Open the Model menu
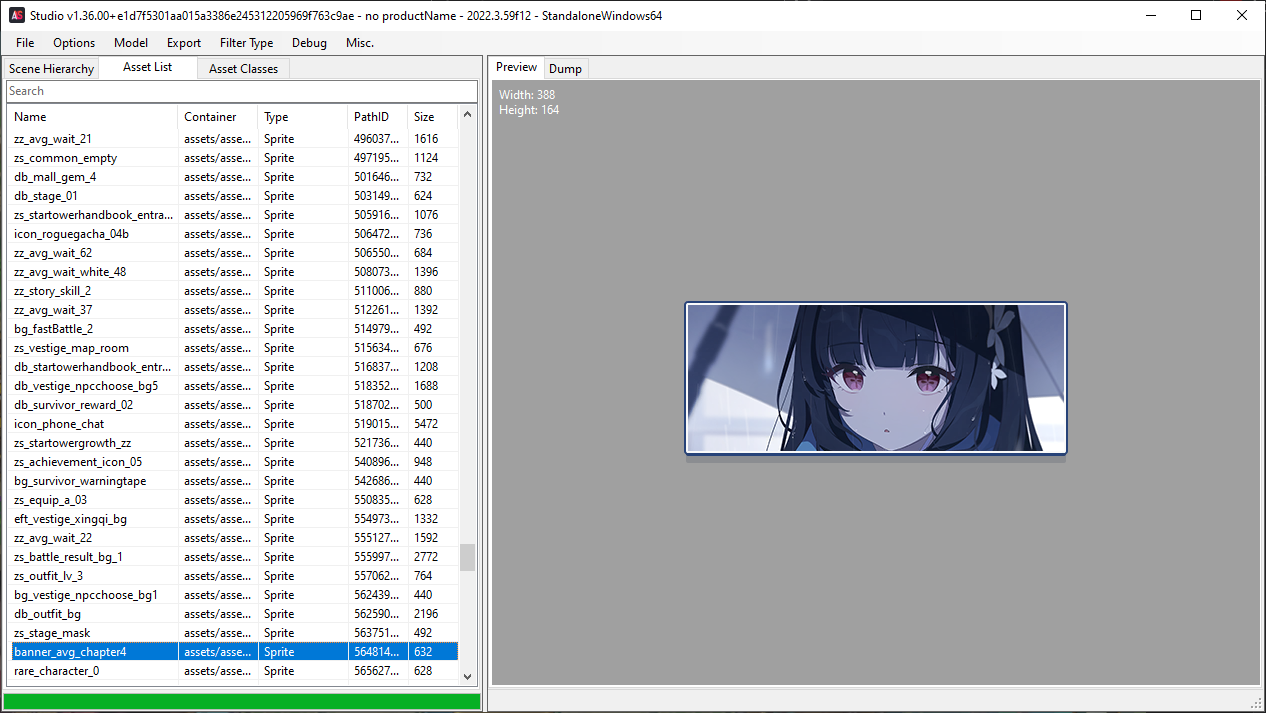This screenshot has width=1266, height=713. pos(131,43)
